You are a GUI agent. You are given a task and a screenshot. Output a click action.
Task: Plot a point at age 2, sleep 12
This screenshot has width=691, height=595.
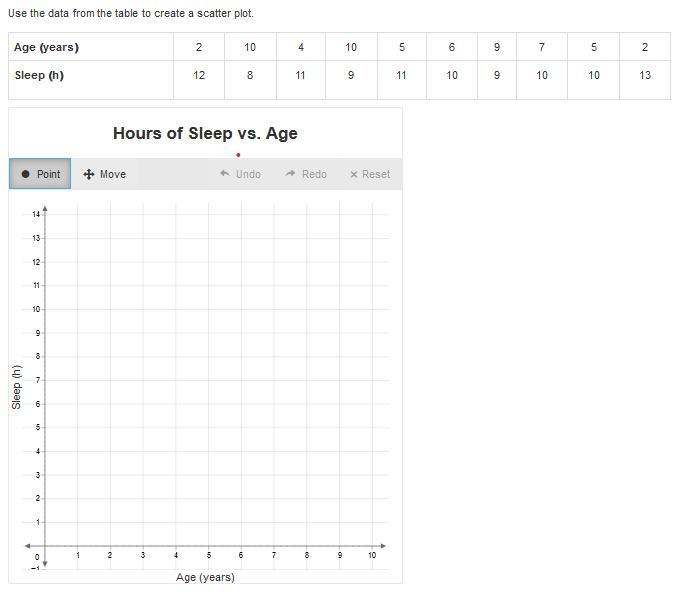[x=110, y=262]
